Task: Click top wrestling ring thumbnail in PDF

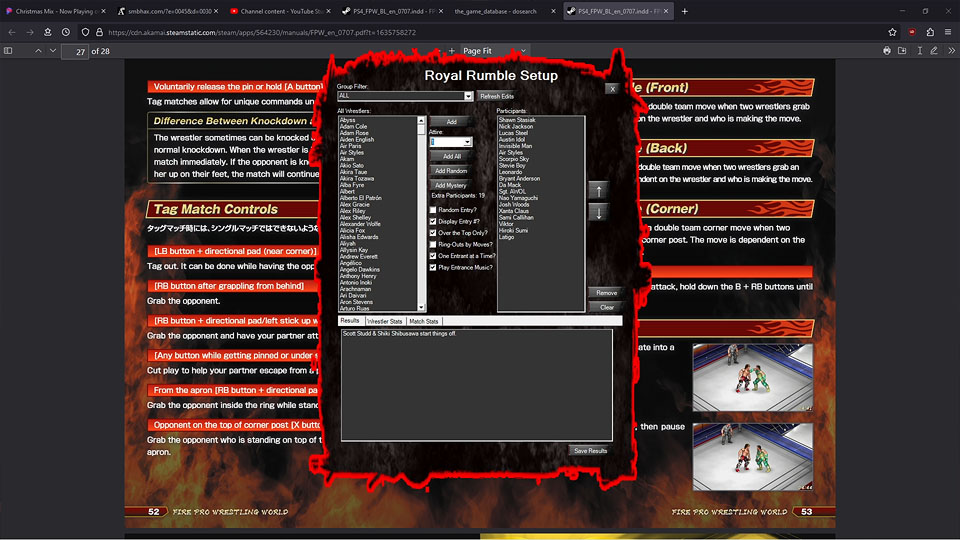Action: (752, 377)
